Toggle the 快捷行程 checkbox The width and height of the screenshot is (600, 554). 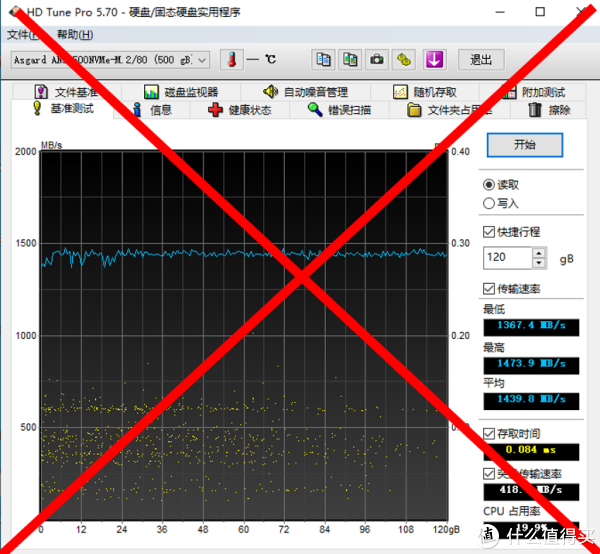tap(489, 231)
